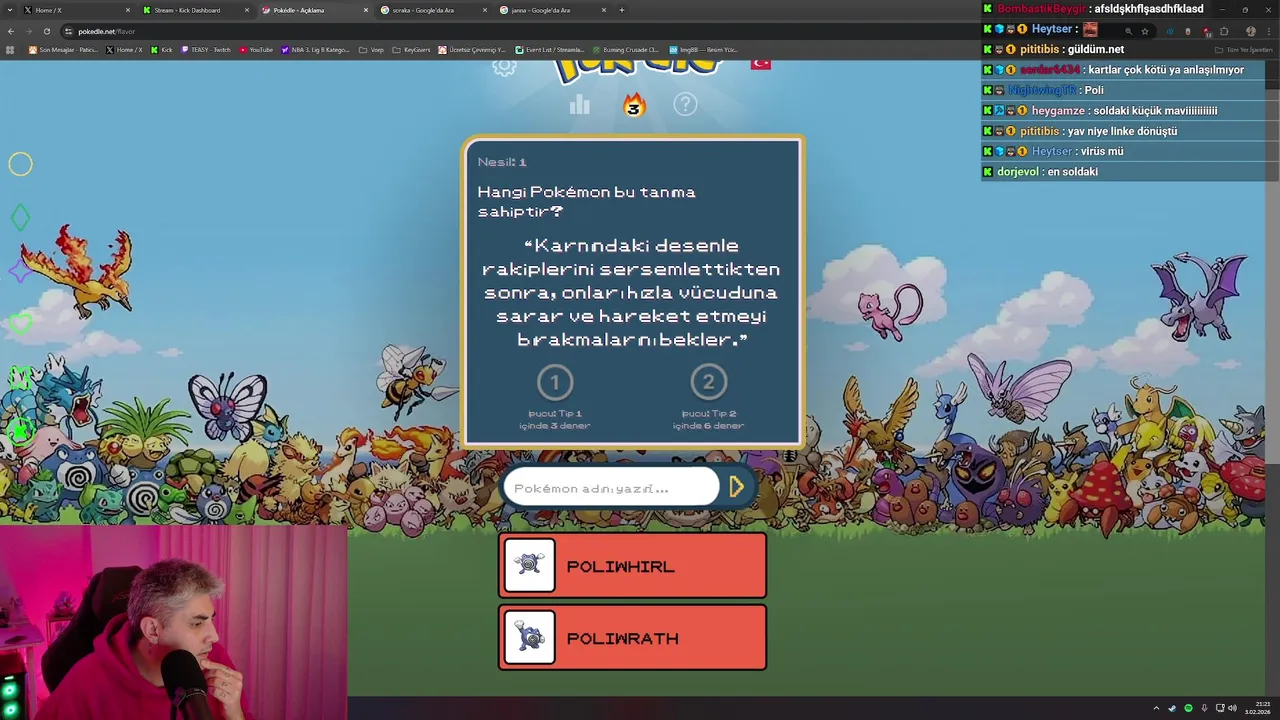
Task: Click the green diamond shape on left edge
Action: (x=20, y=218)
